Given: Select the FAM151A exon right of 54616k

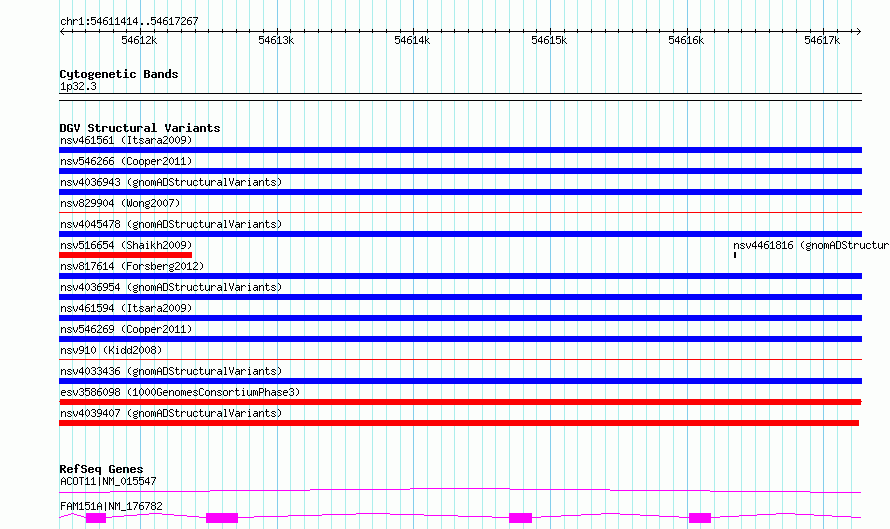Looking at the screenshot, I should [x=700, y=518].
